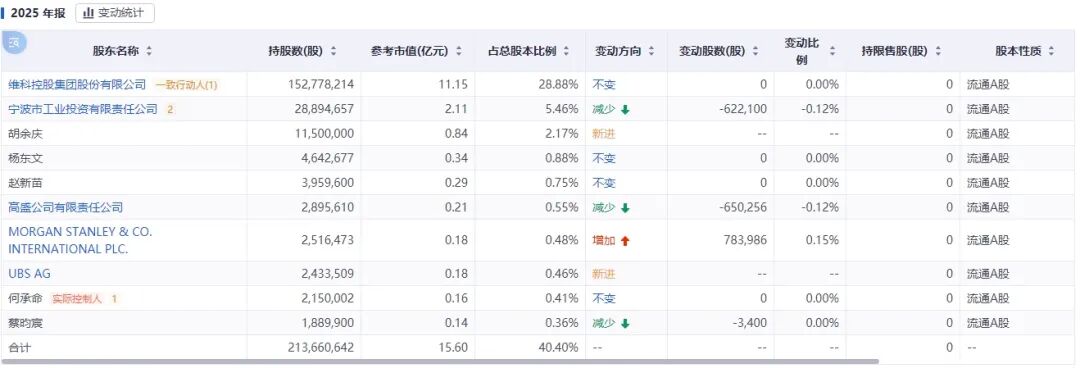1080x368 pixels.
Task: Click the 实际控制人 tag beside 何承命
Action: (x=77, y=299)
